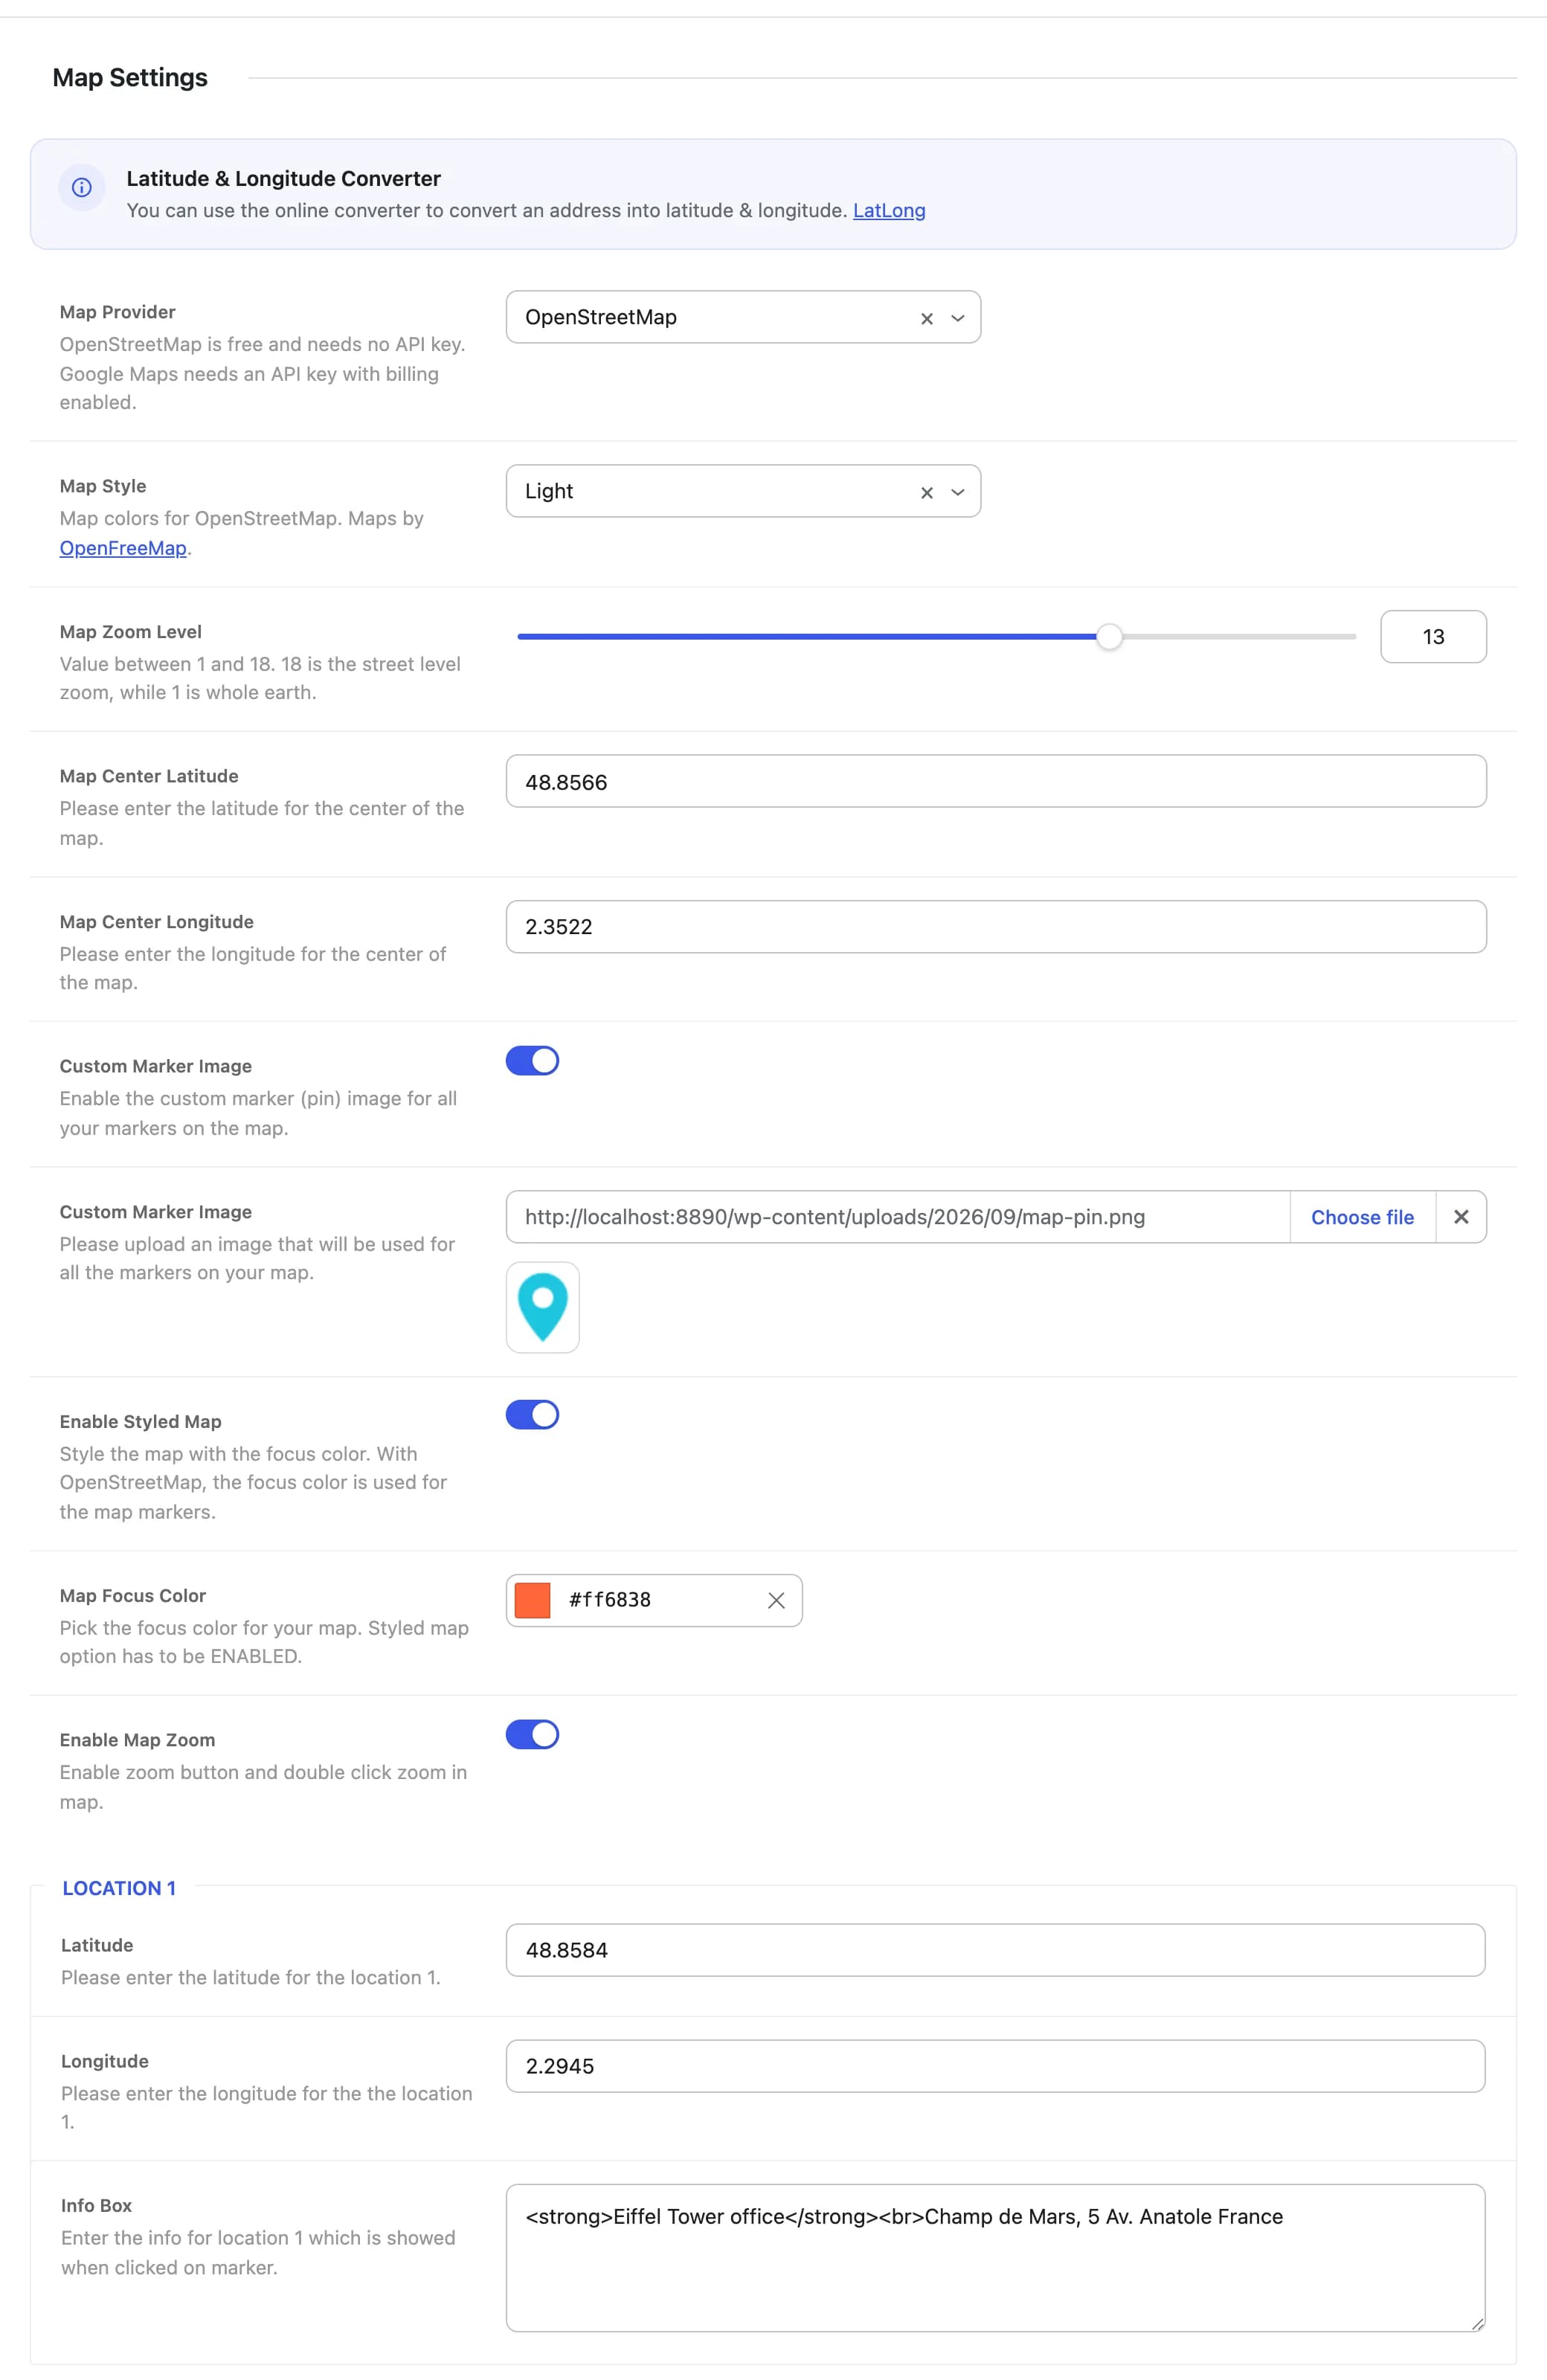Open the OpenStreetMap combo box
1547x2380 pixels.
pos(743,317)
